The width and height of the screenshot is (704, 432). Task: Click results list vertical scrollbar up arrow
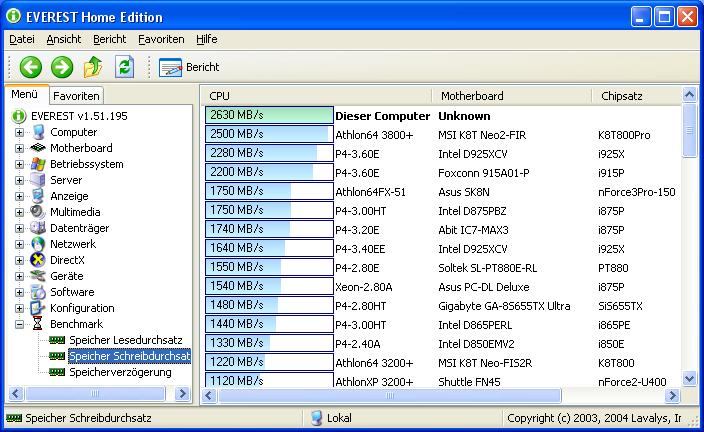click(690, 95)
